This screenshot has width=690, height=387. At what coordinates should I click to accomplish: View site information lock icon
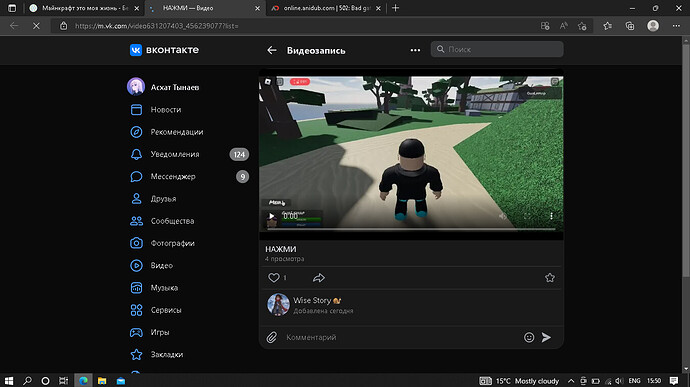point(63,26)
